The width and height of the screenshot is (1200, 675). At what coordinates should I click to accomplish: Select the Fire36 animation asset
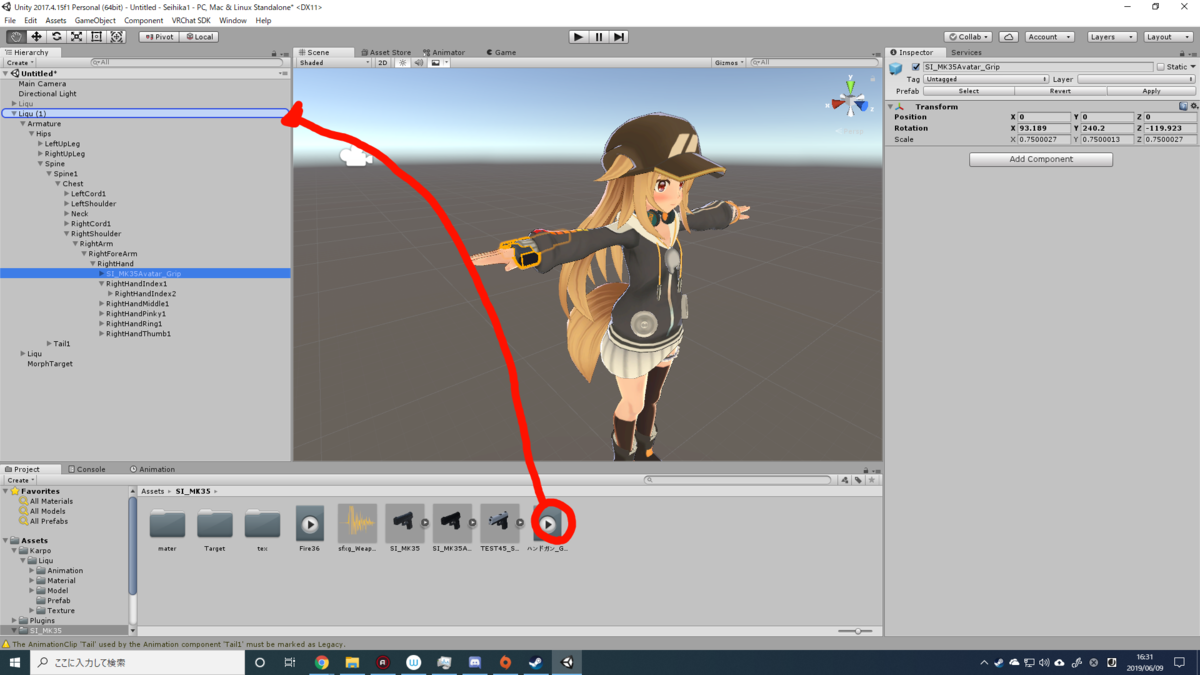[310, 529]
